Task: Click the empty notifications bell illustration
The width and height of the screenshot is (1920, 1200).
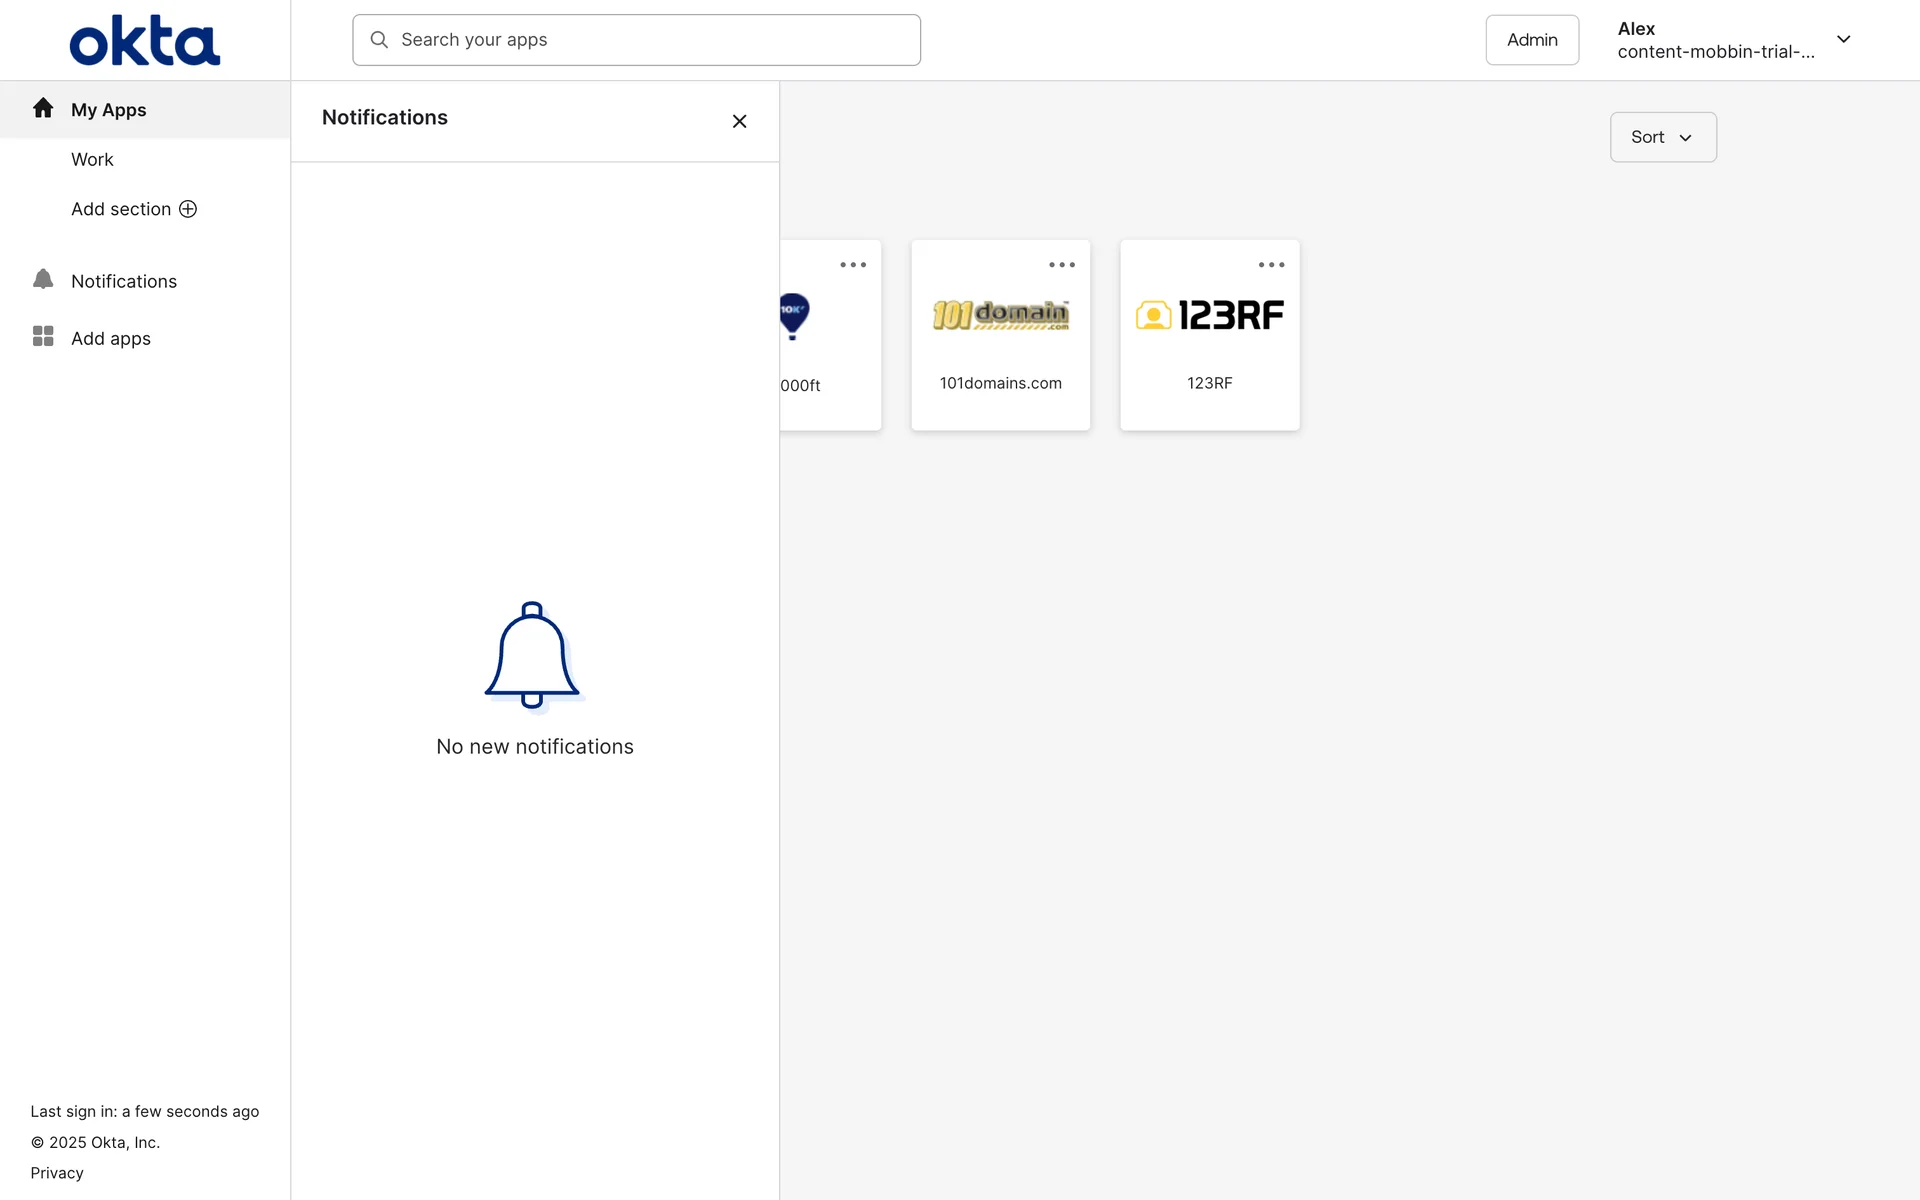Action: pyautogui.click(x=532, y=655)
